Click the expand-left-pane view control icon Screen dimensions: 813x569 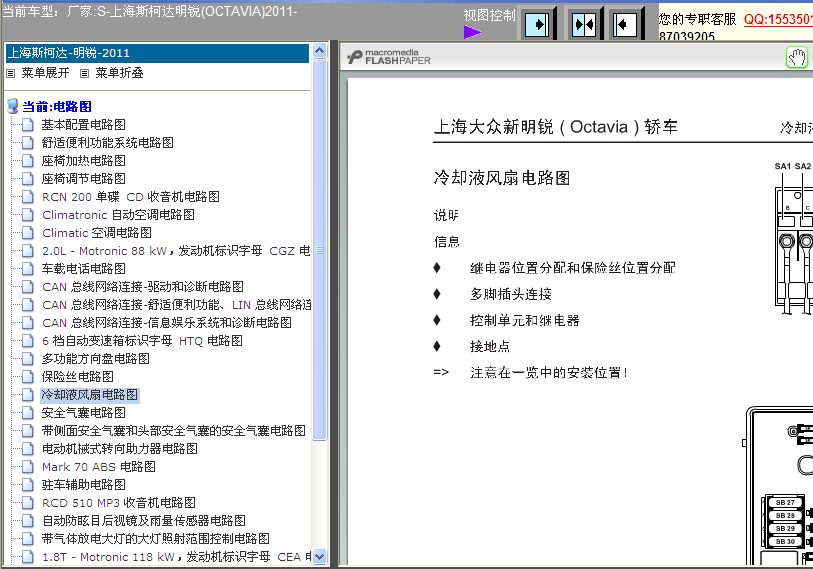[x=624, y=24]
